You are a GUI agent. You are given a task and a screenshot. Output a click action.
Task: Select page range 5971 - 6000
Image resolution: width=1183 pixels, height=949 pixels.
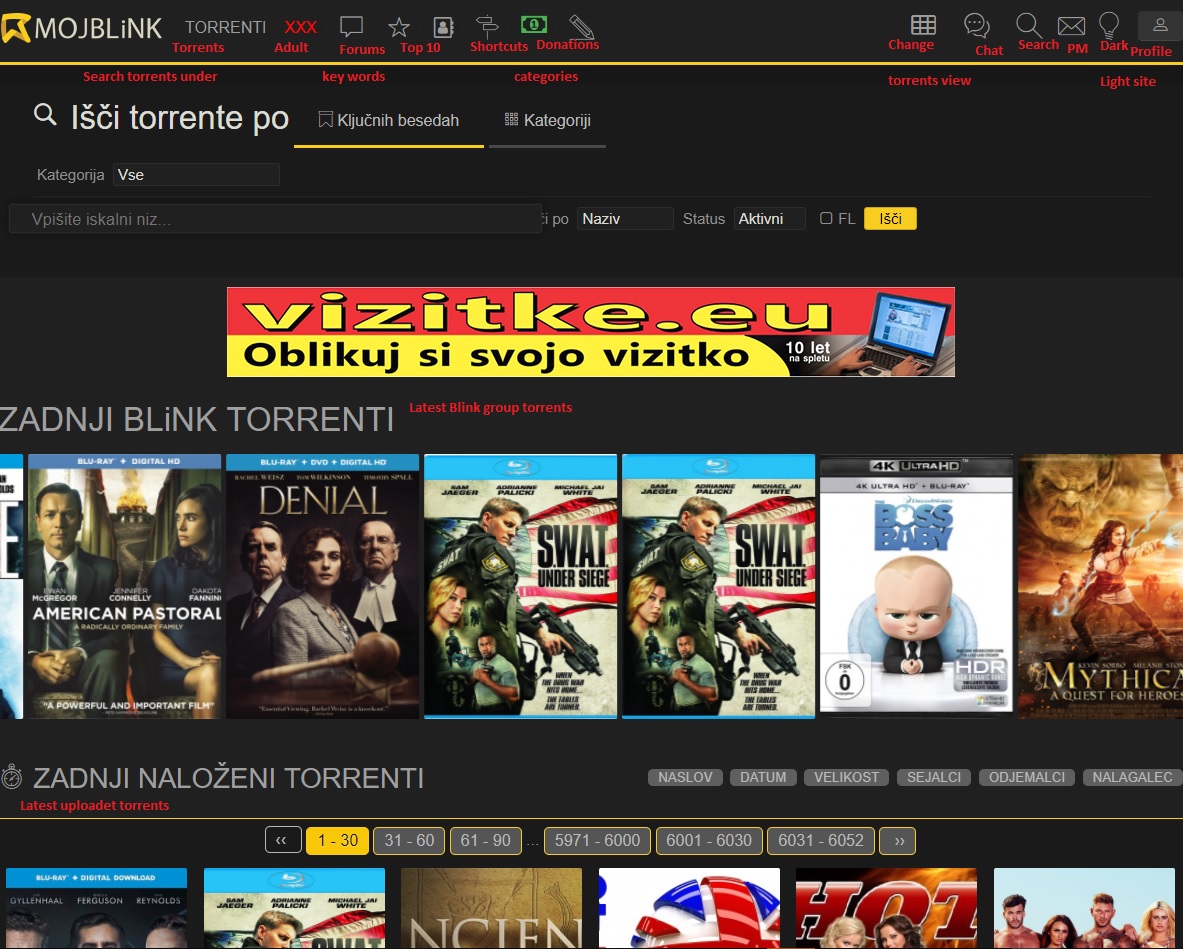pos(598,840)
